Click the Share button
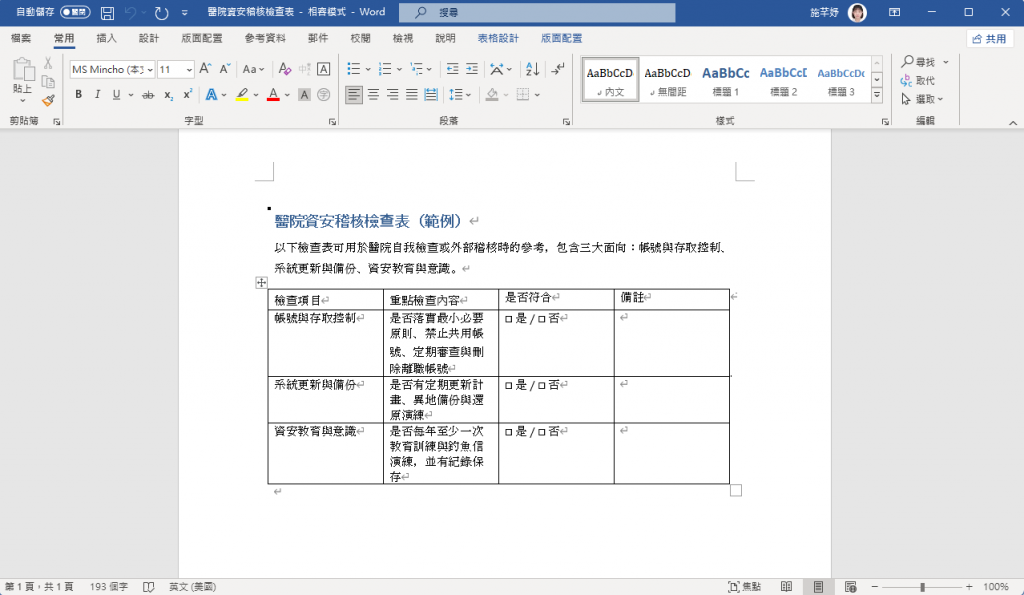The height and width of the screenshot is (595, 1024). coord(989,39)
